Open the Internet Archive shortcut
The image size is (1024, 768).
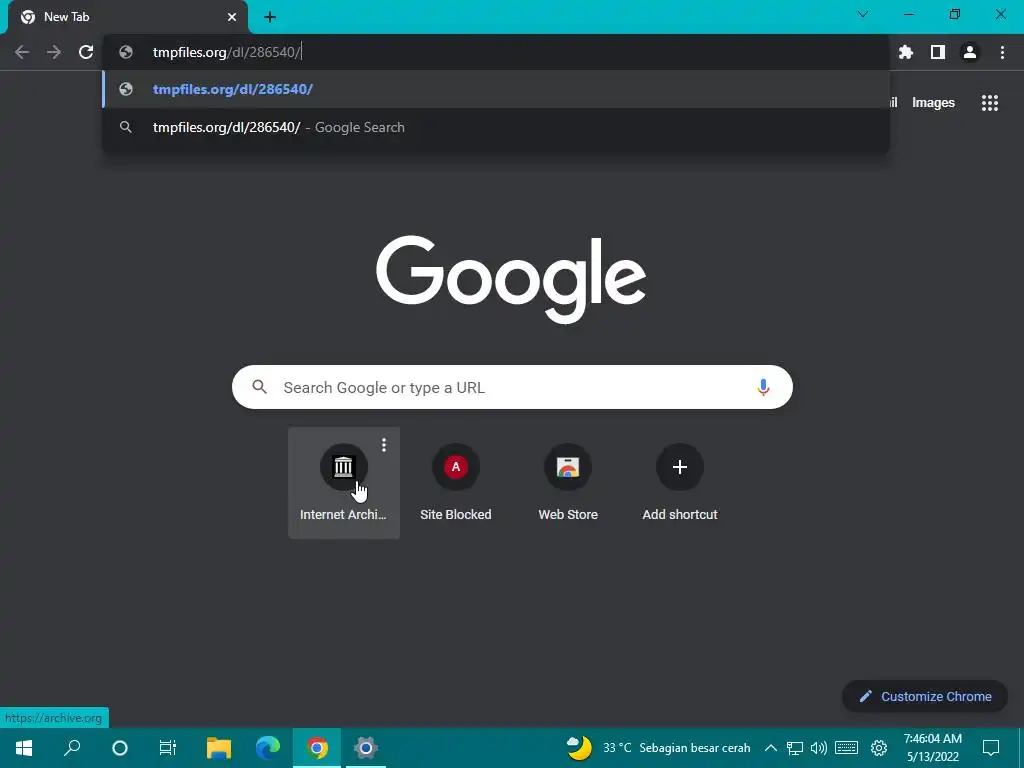pos(344,482)
